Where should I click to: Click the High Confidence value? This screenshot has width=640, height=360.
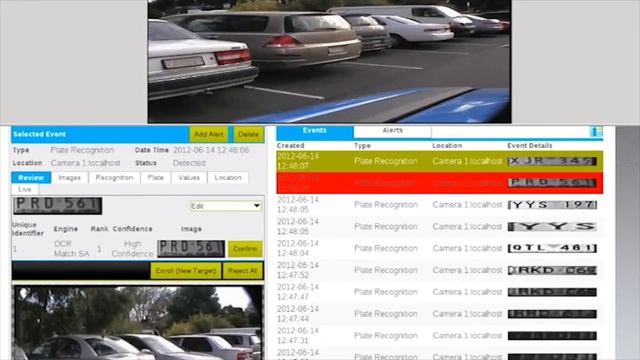(x=132, y=249)
